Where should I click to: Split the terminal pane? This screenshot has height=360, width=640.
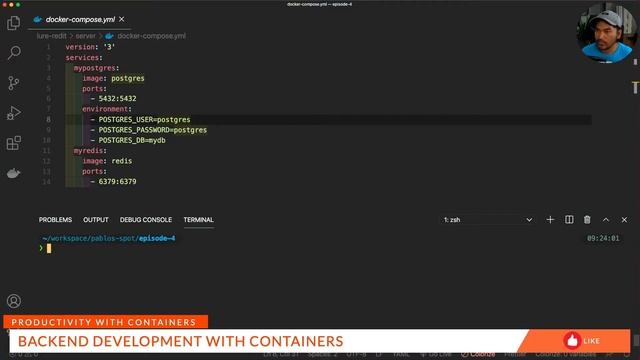pyautogui.click(x=569, y=220)
